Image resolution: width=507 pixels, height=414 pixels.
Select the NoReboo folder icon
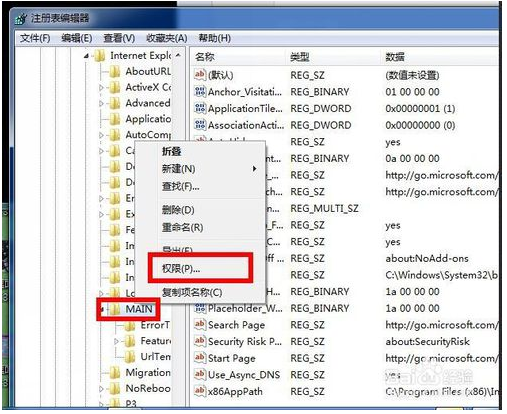coord(115,388)
